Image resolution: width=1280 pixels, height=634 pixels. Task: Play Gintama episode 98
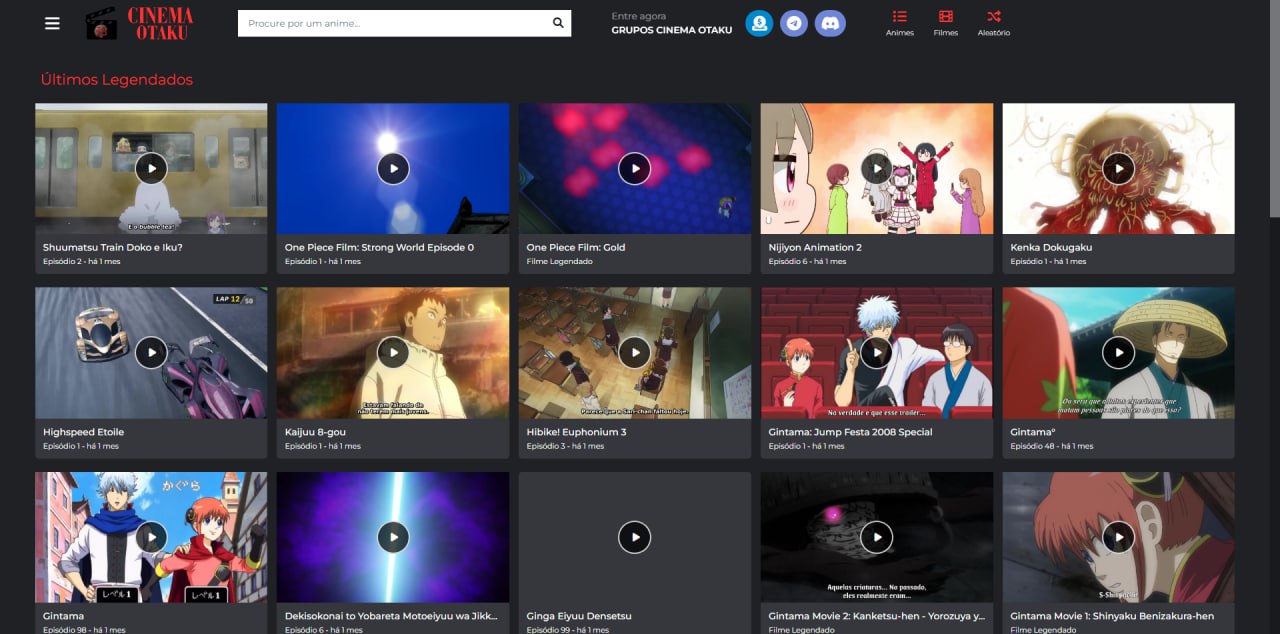(x=151, y=537)
